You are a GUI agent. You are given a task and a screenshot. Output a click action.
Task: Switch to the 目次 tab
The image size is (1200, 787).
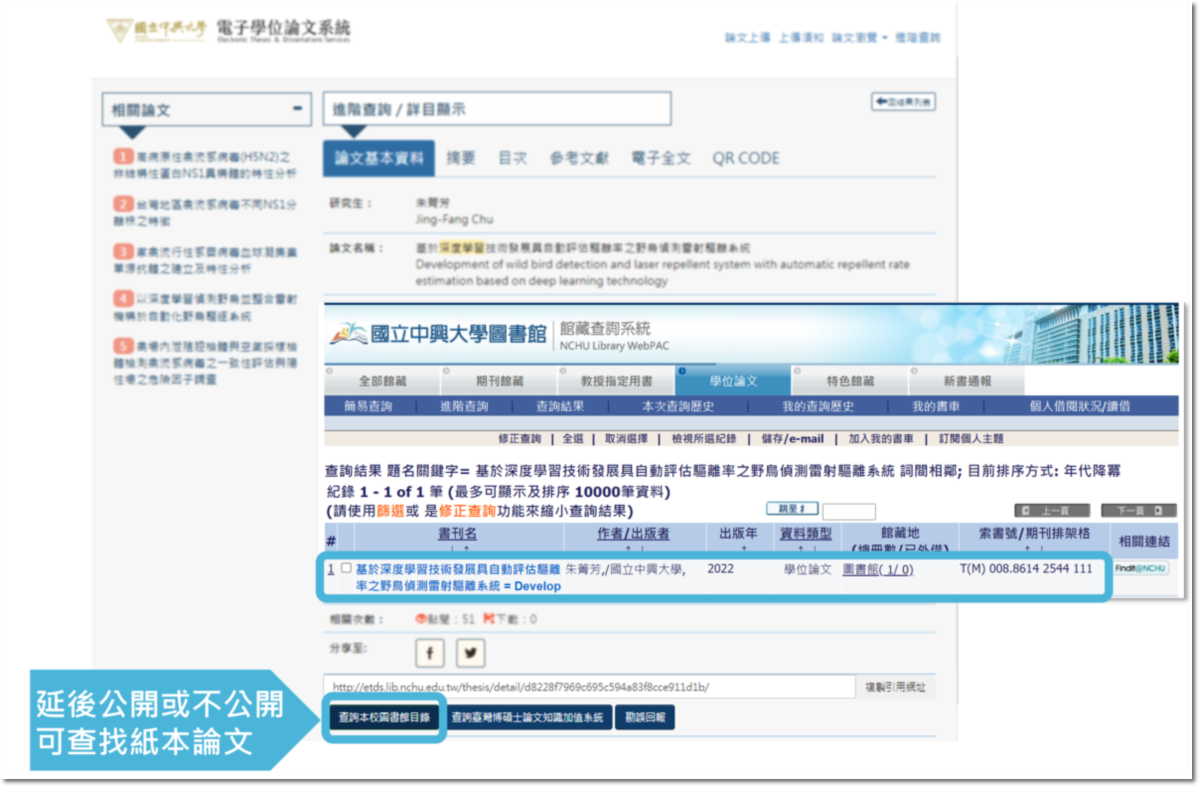[x=513, y=158]
